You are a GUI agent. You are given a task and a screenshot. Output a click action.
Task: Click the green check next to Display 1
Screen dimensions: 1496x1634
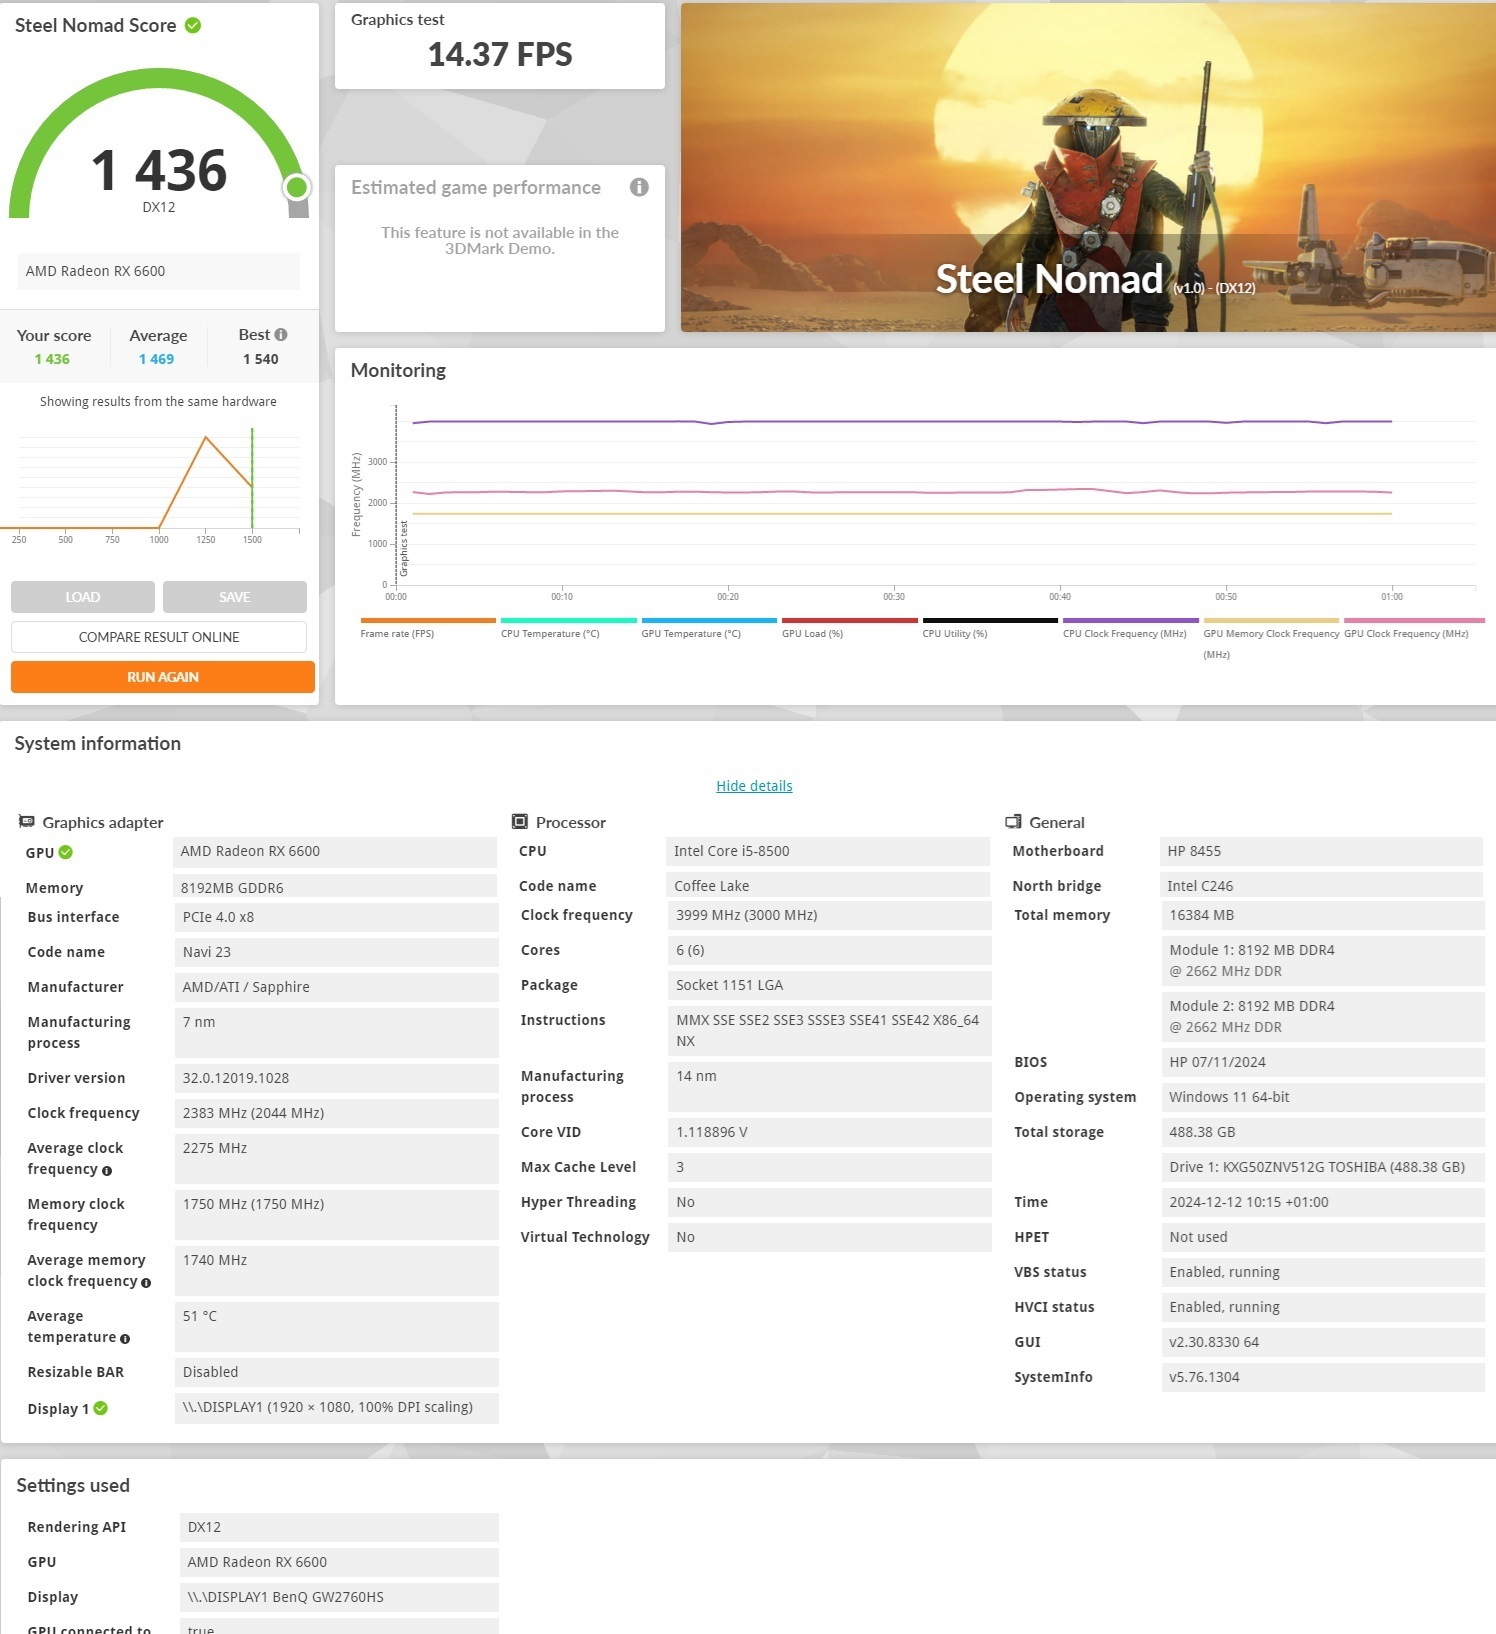point(101,1409)
